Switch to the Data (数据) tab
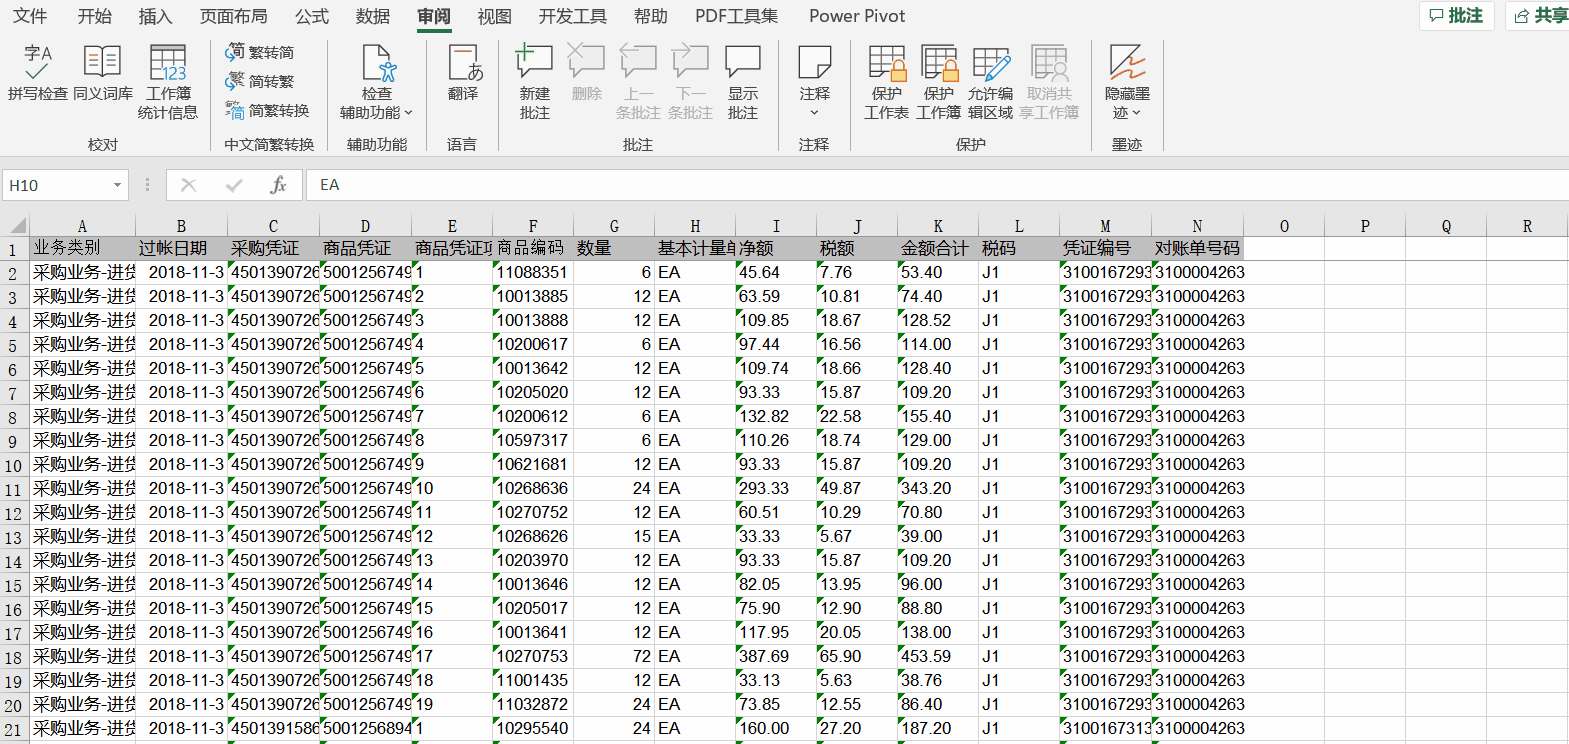The image size is (1569, 744). click(373, 16)
